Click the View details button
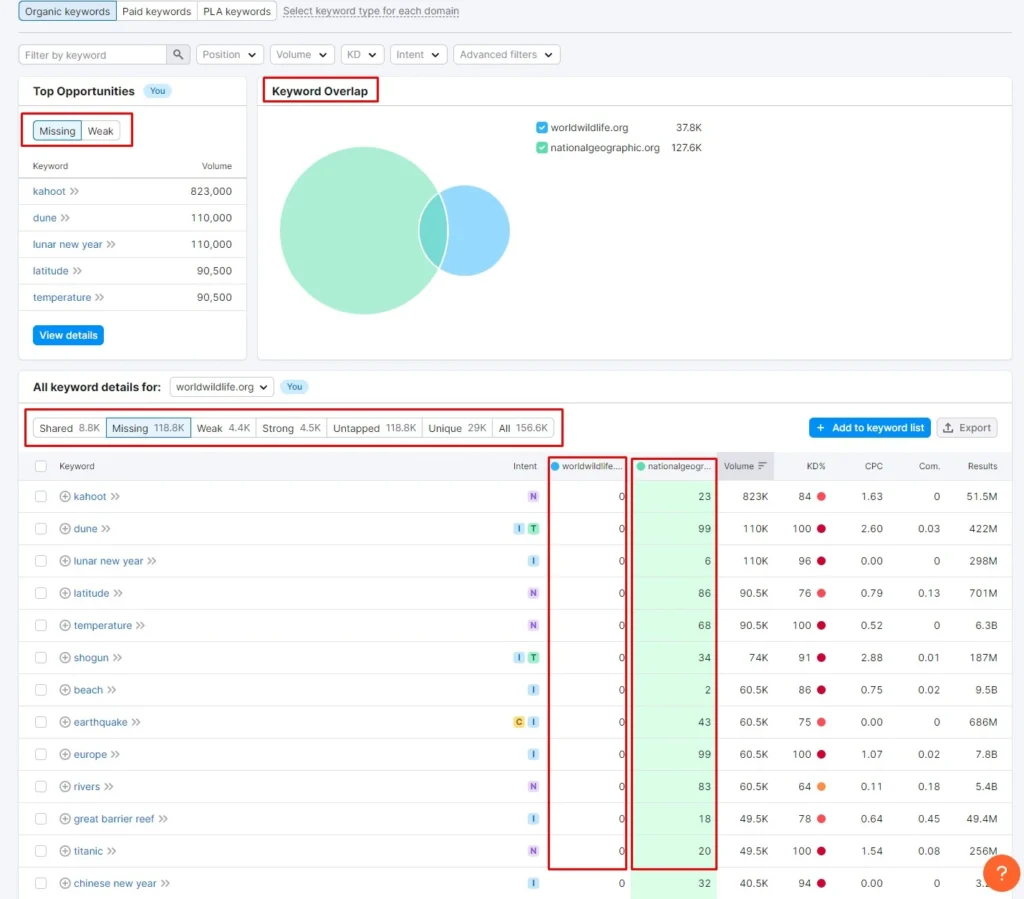This screenshot has height=899, width=1024. pos(68,335)
